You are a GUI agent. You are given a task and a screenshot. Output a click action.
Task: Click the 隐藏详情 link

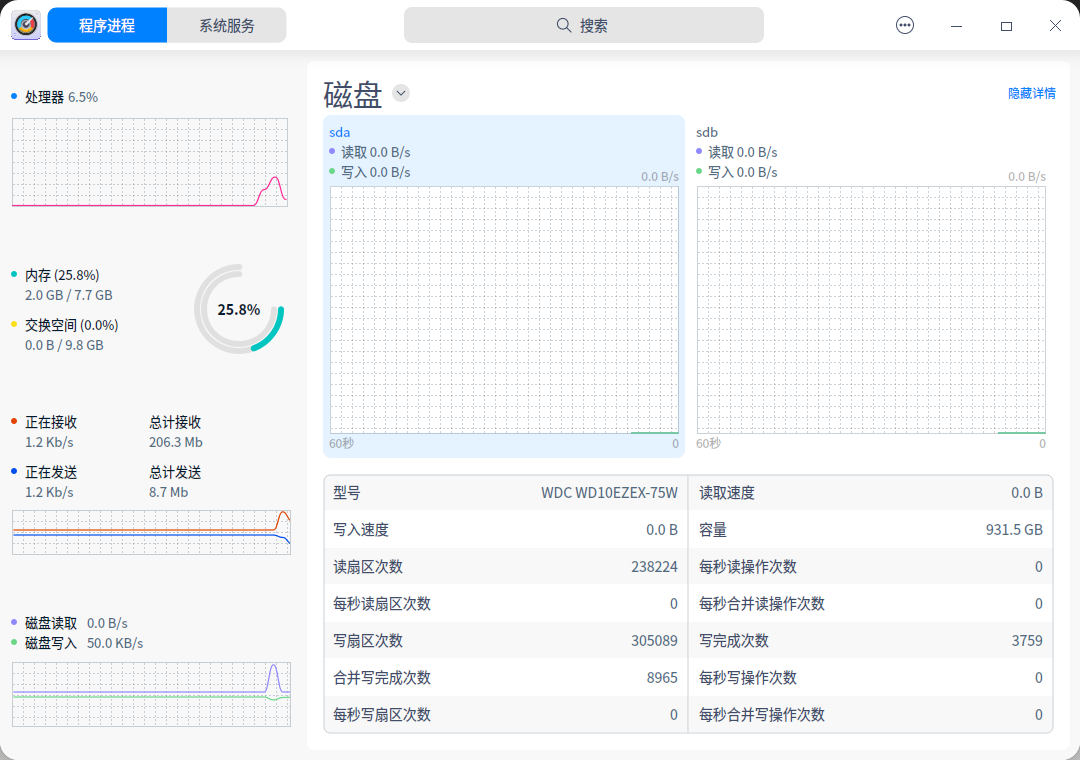(1031, 92)
